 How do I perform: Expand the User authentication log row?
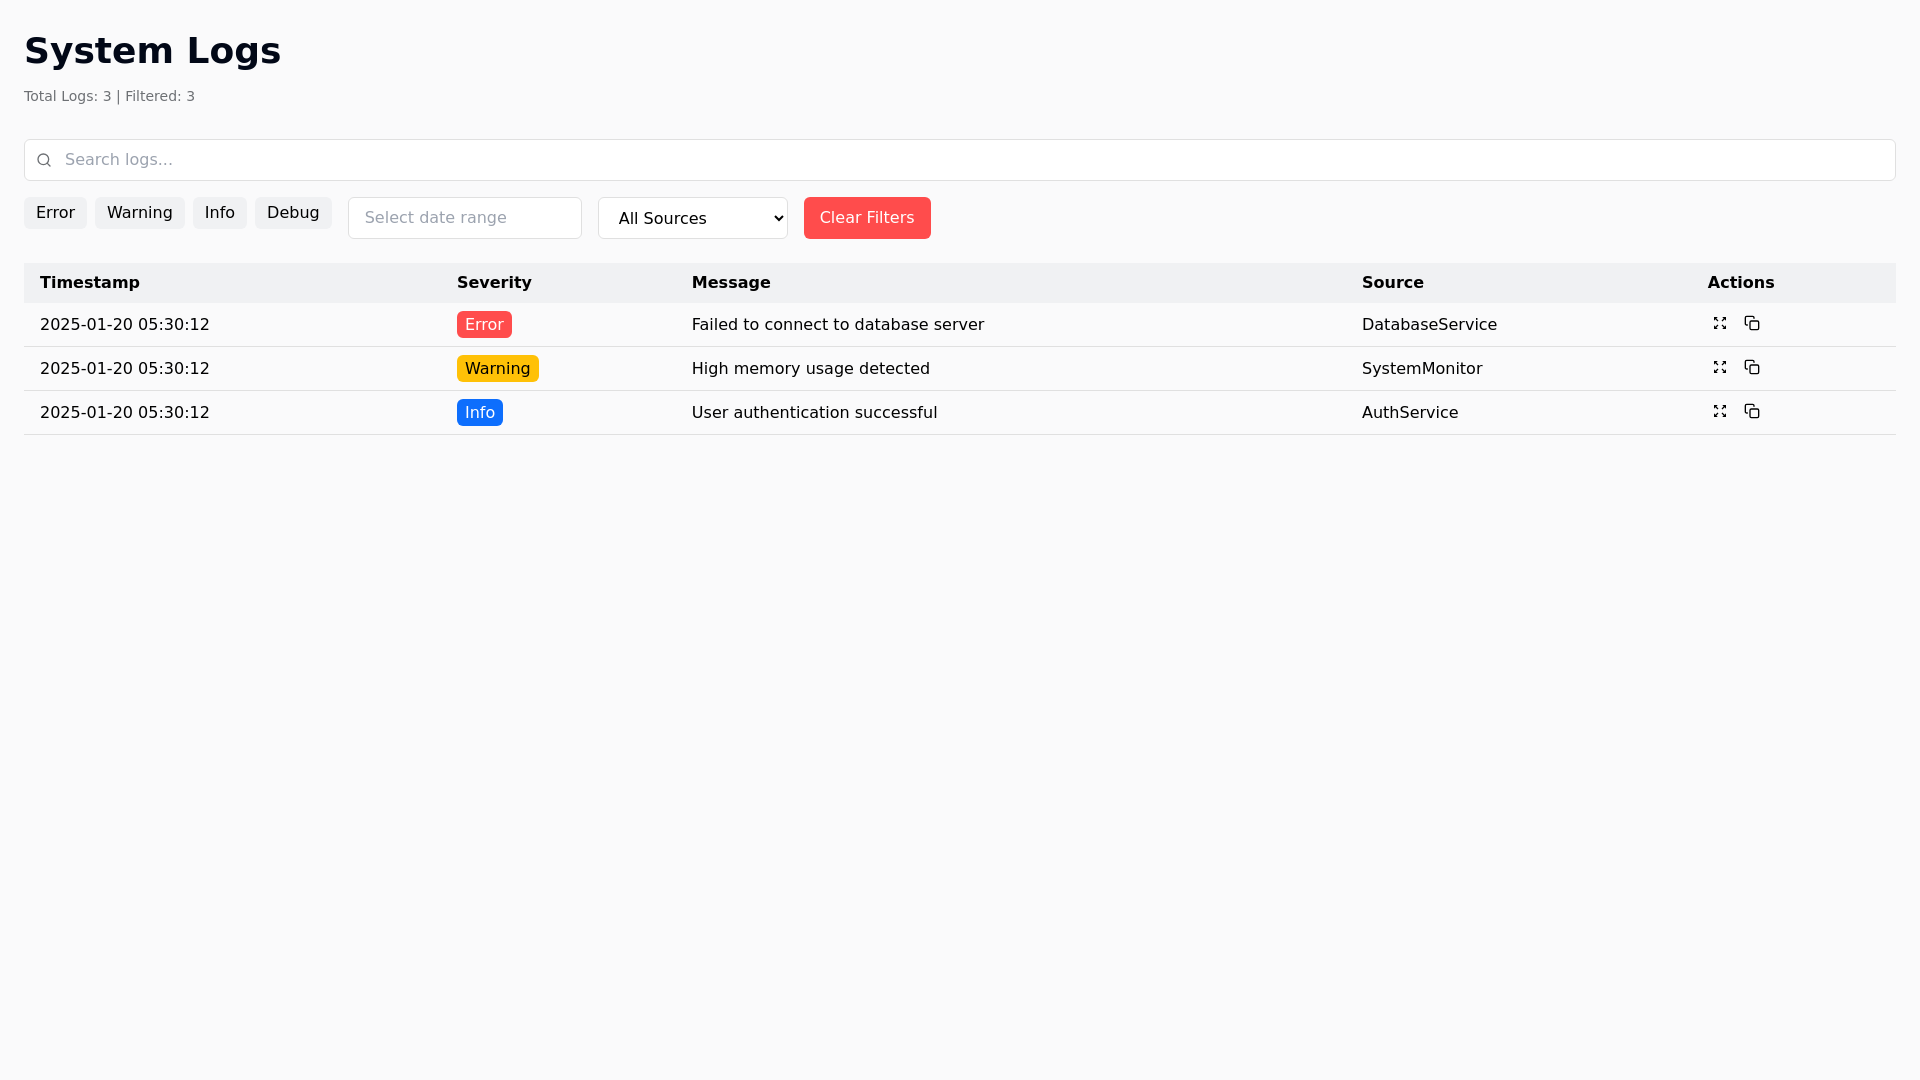1720,411
